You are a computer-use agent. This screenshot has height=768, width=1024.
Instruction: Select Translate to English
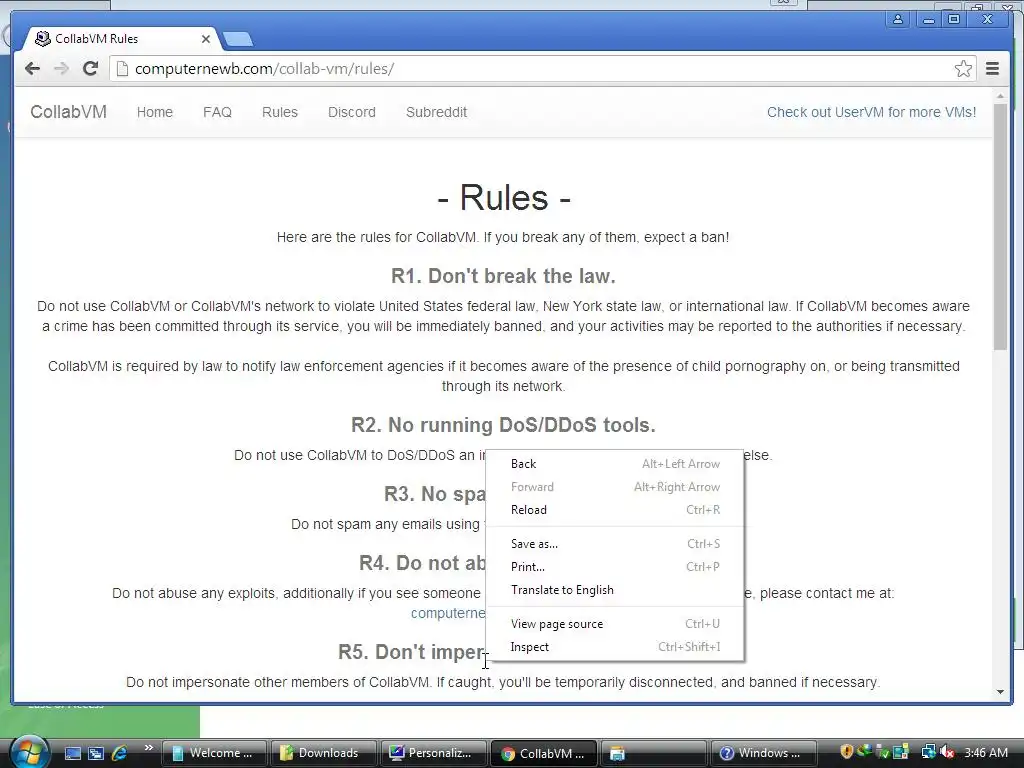(614, 590)
